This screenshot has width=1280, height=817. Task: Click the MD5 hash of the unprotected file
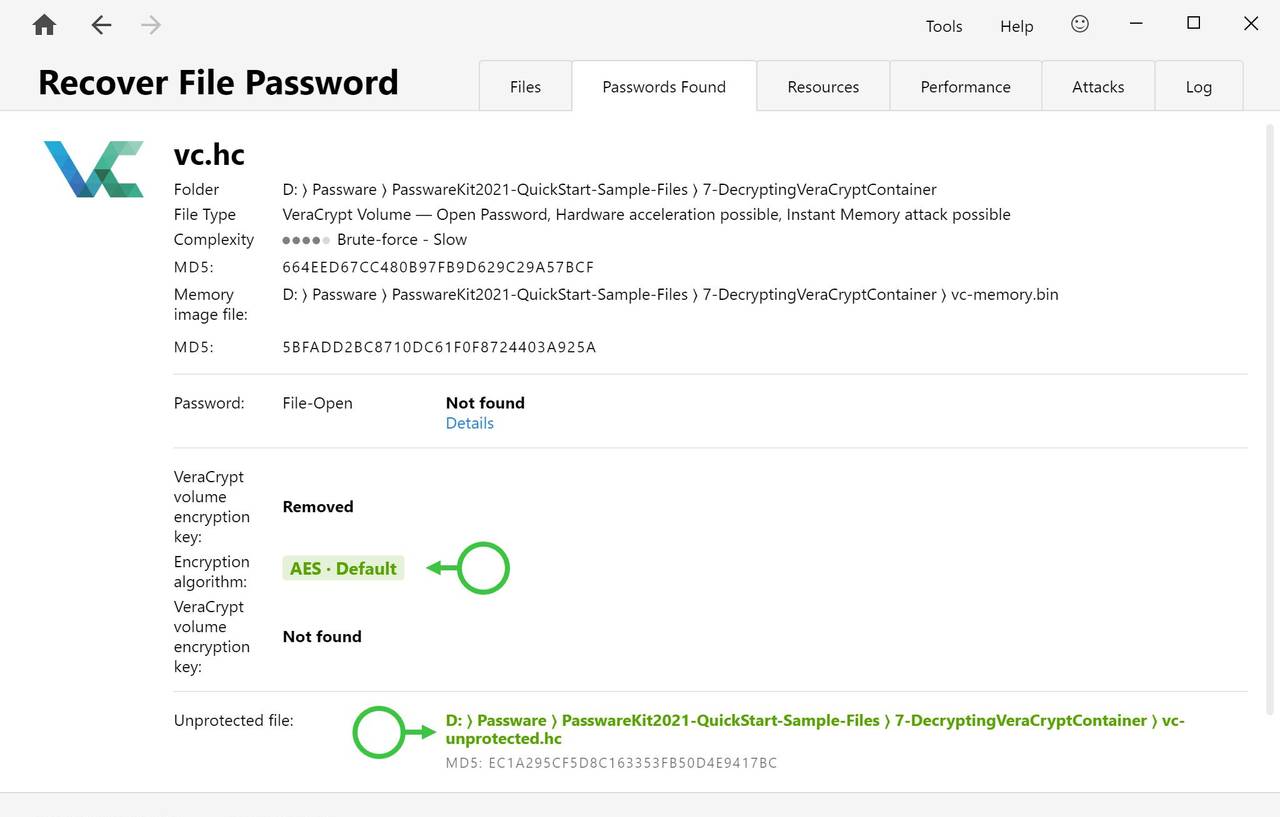pyautogui.click(x=611, y=762)
